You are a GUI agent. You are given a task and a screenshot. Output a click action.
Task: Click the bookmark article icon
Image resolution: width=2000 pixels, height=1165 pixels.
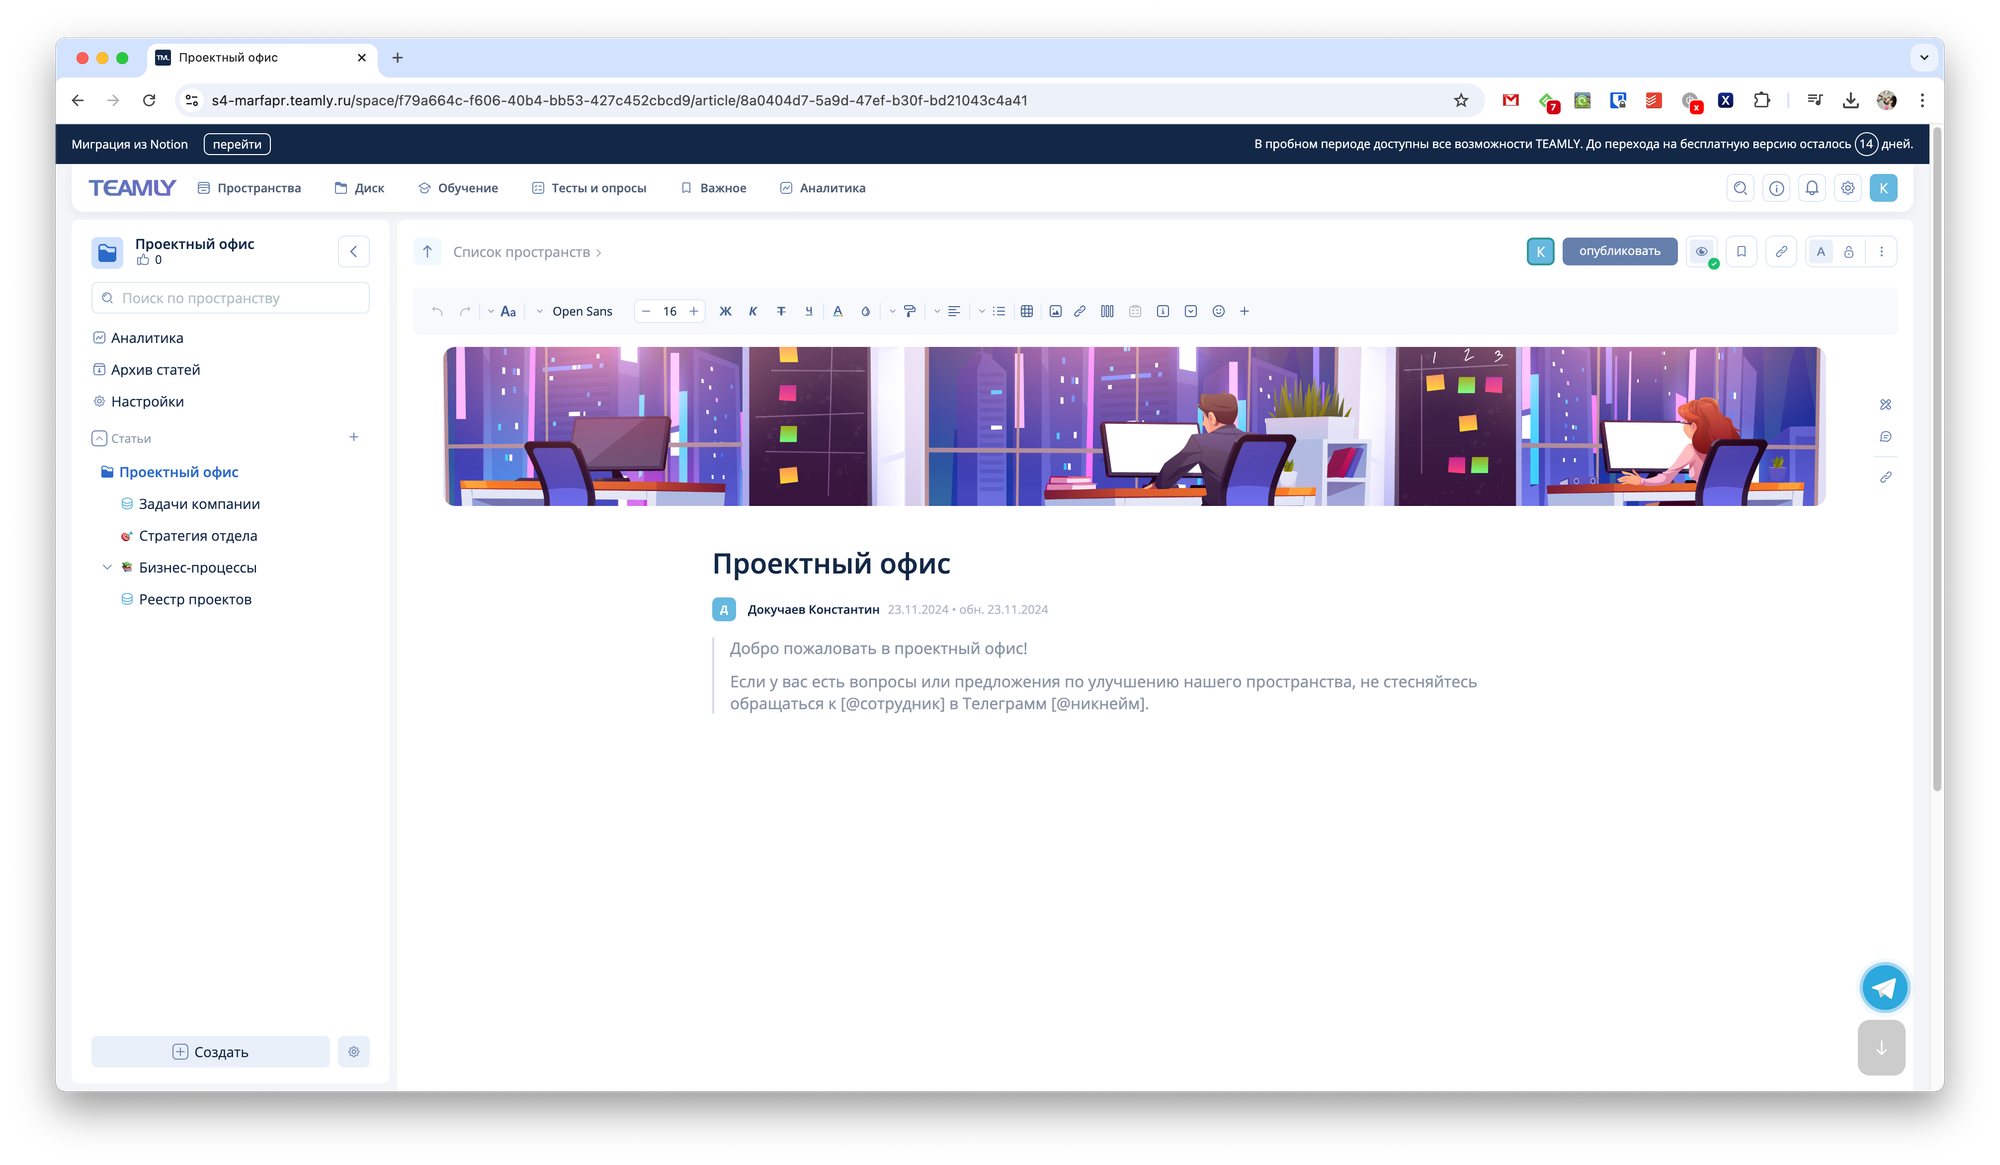[1741, 252]
